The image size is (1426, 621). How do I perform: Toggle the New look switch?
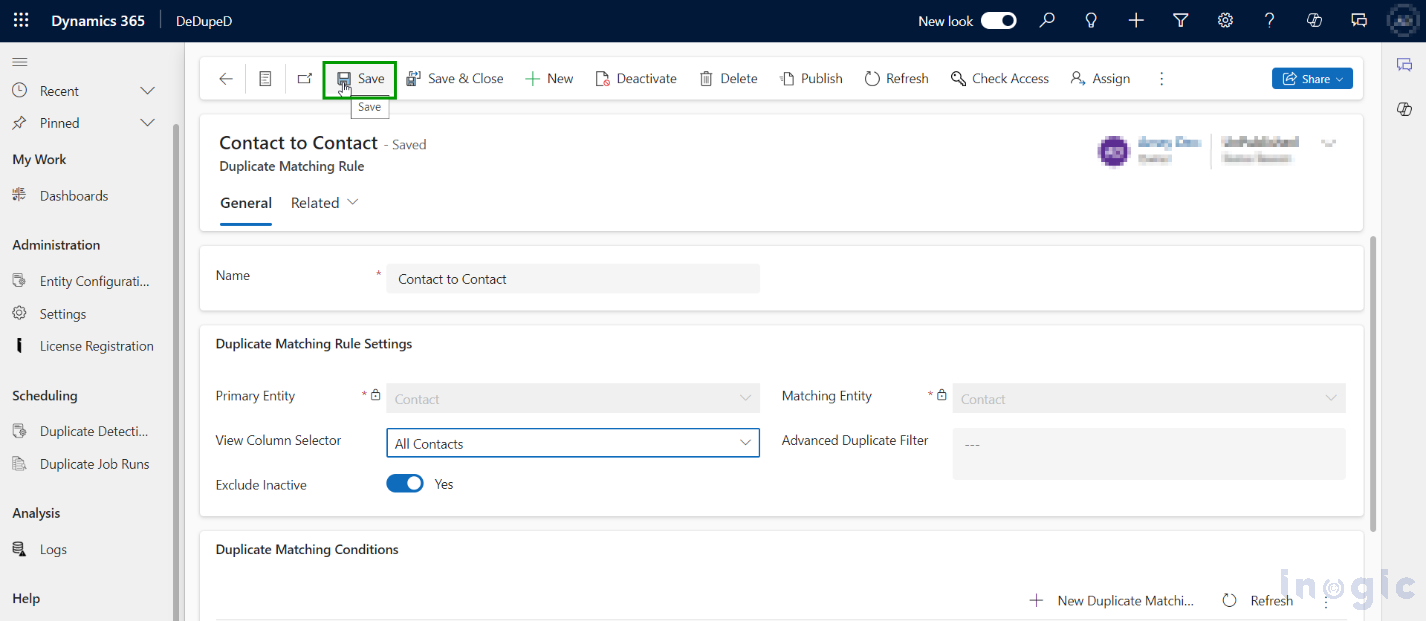998,21
